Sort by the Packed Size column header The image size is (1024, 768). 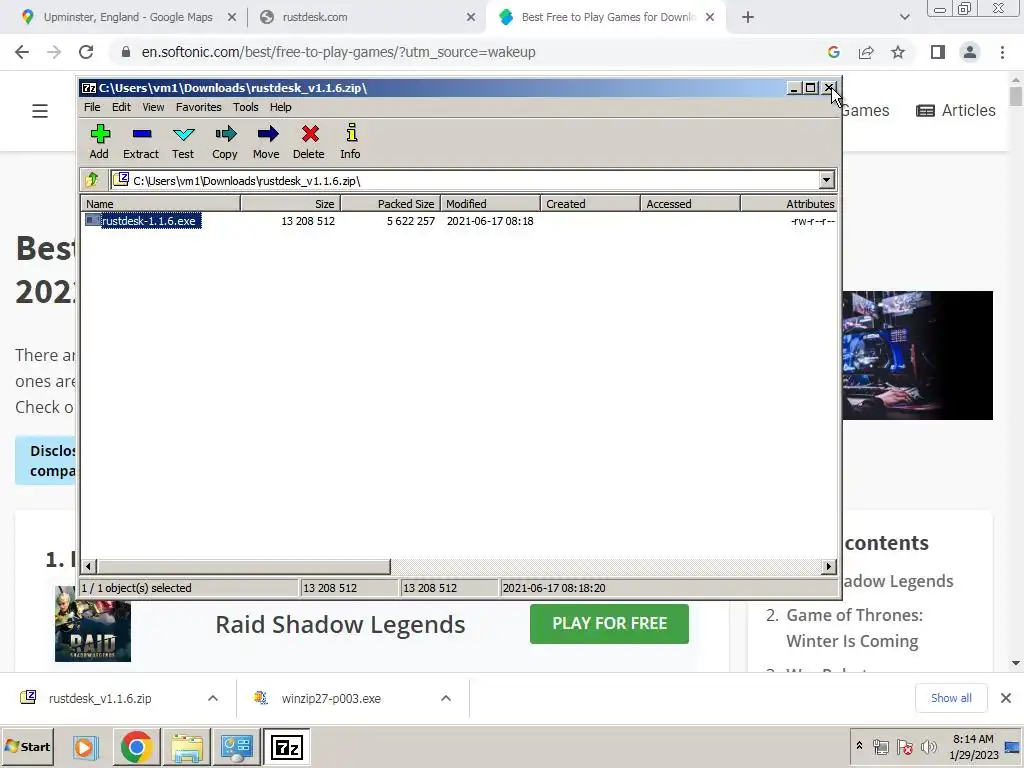point(391,204)
